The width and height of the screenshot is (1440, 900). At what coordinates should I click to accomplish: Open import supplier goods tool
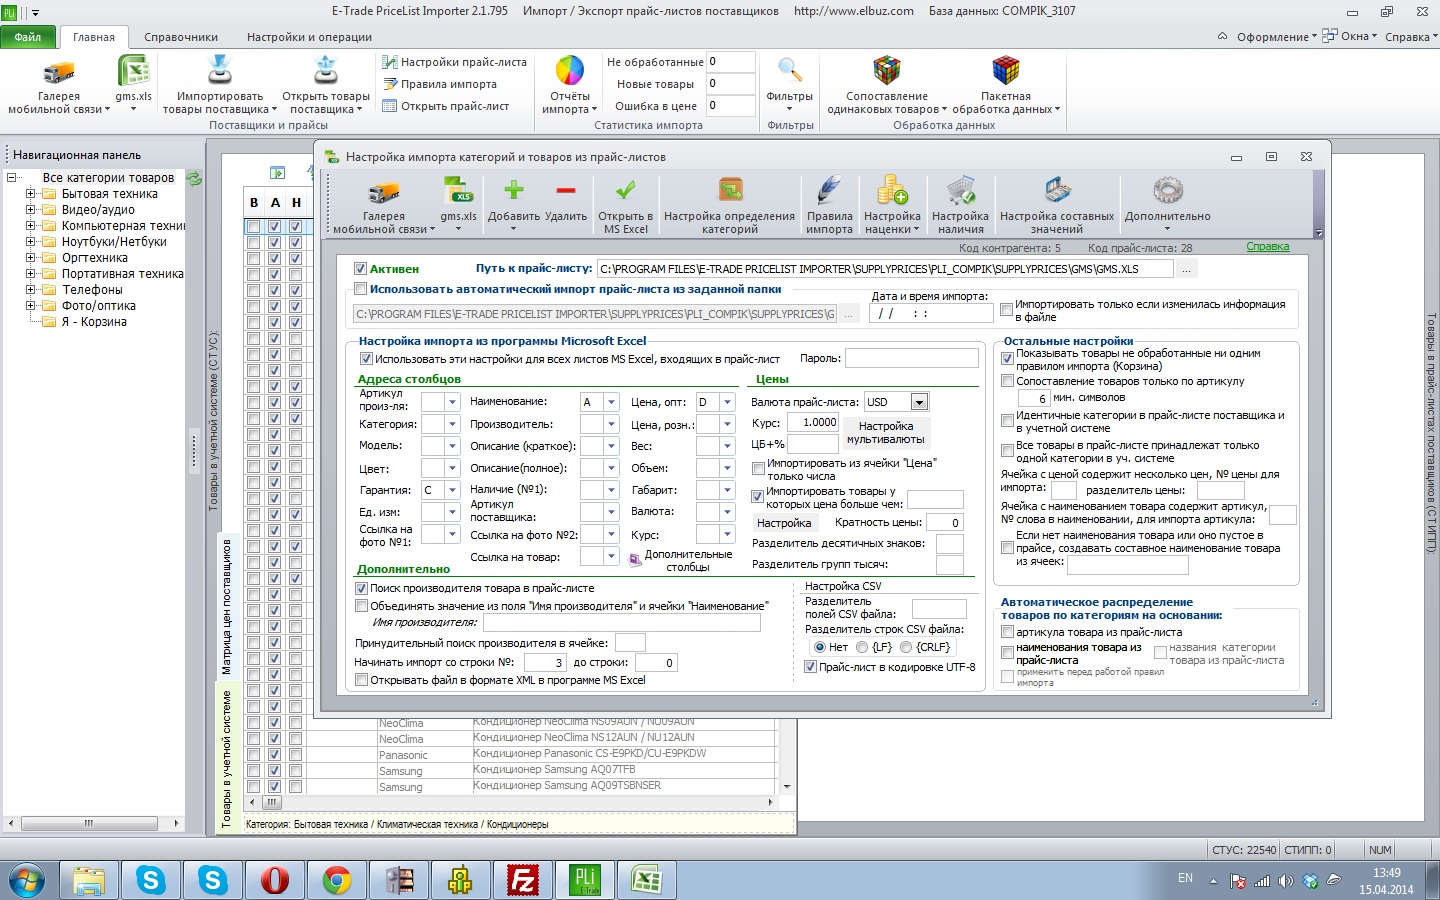[220, 72]
